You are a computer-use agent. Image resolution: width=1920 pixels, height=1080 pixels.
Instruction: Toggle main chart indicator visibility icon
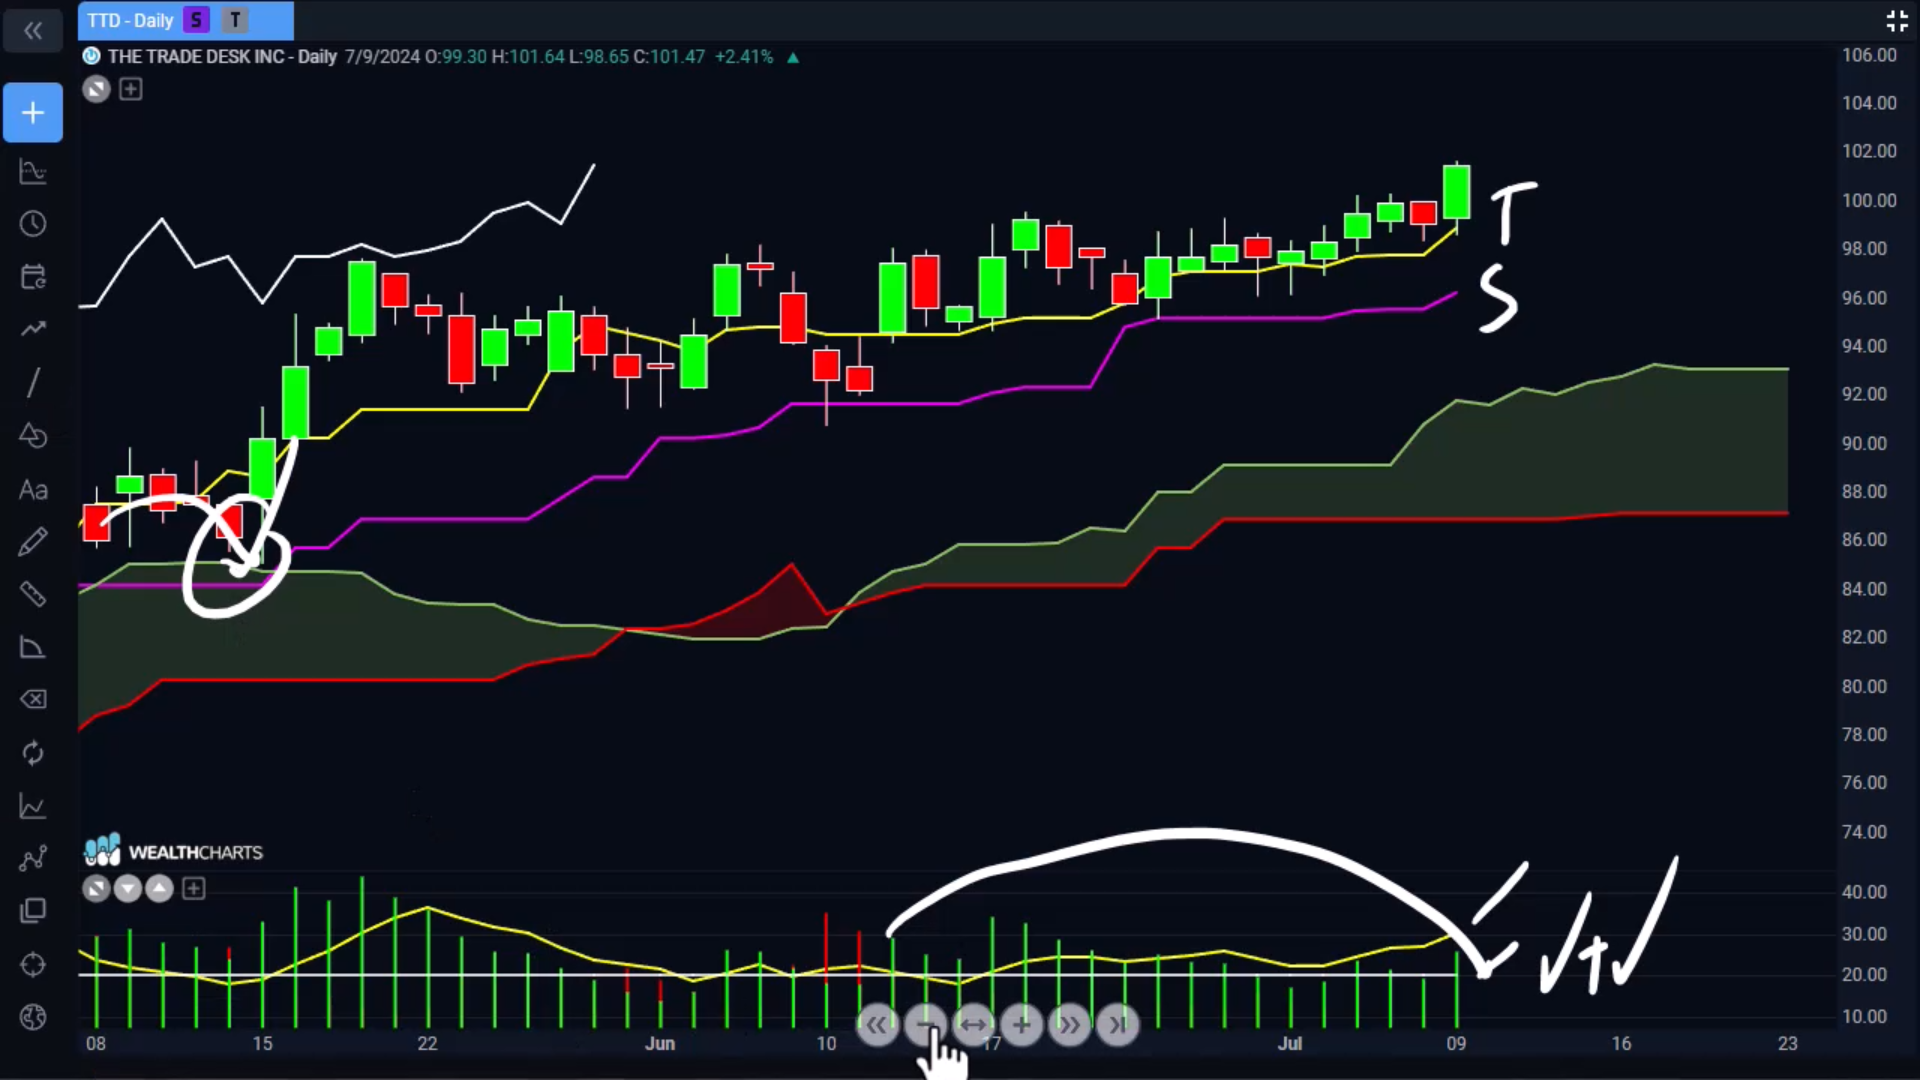pos(96,90)
